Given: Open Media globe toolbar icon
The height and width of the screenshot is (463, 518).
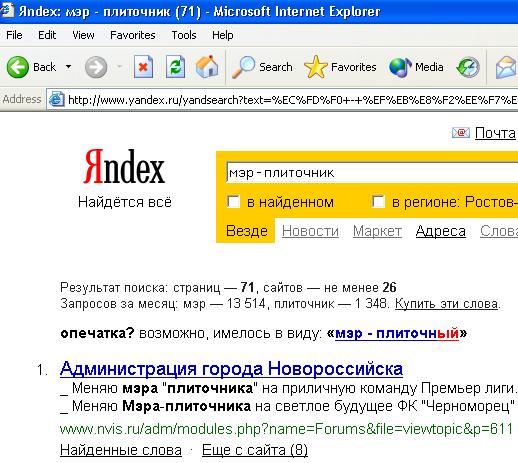Looking at the screenshot, I should pos(400,67).
